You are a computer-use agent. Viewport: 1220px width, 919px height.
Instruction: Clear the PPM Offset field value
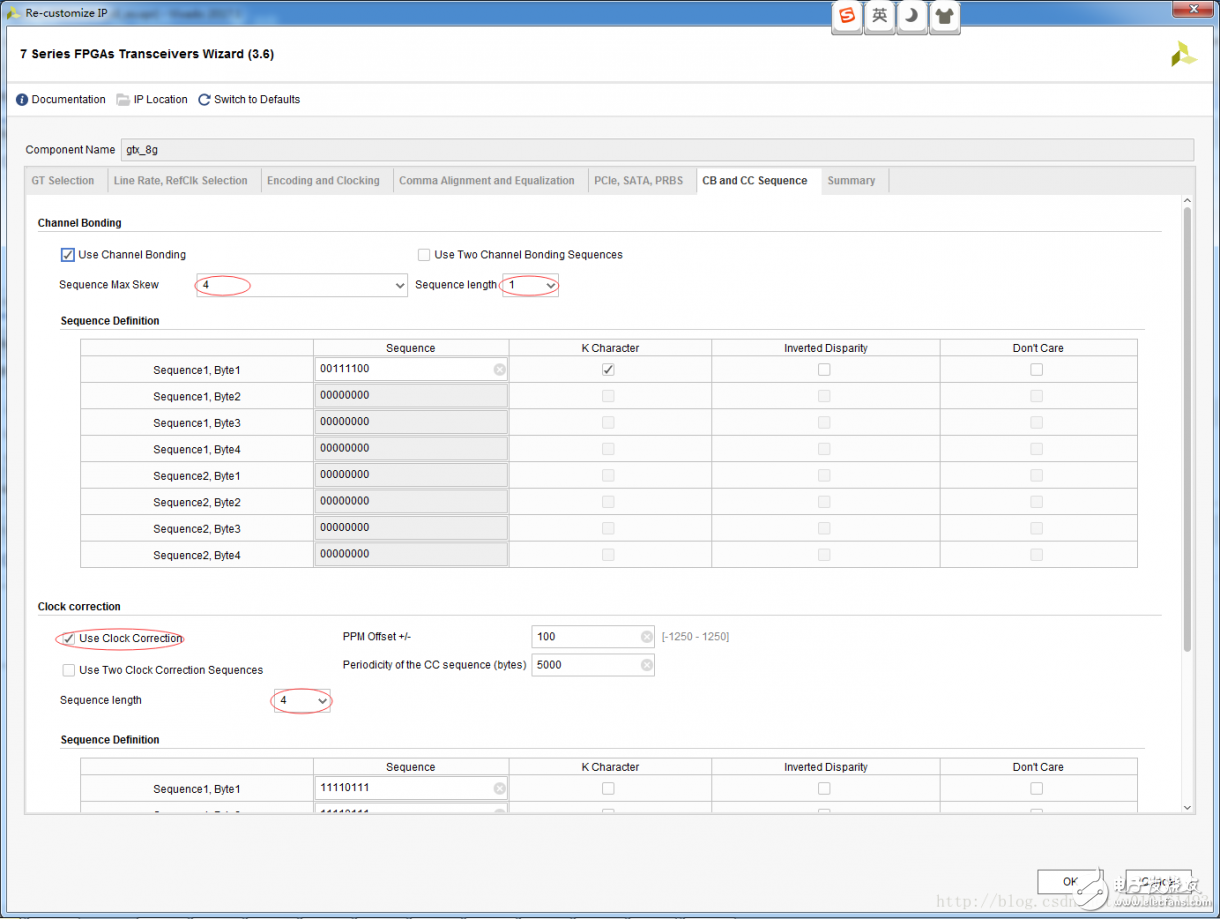pos(646,637)
